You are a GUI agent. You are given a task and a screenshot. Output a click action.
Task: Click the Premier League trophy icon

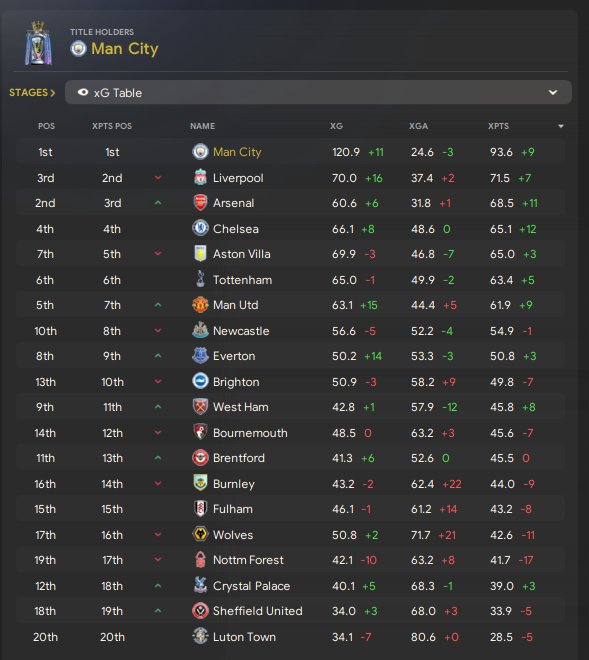38,43
